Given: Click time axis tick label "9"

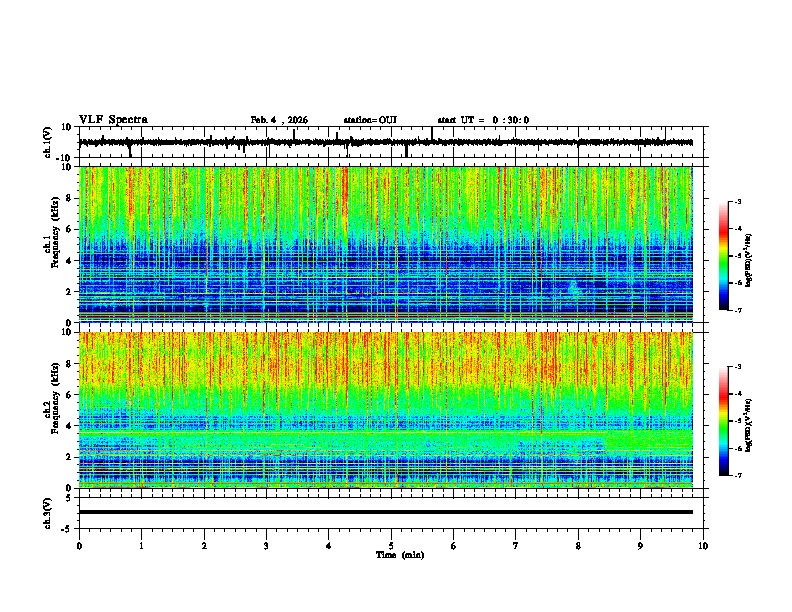Looking at the screenshot, I should 640,546.
